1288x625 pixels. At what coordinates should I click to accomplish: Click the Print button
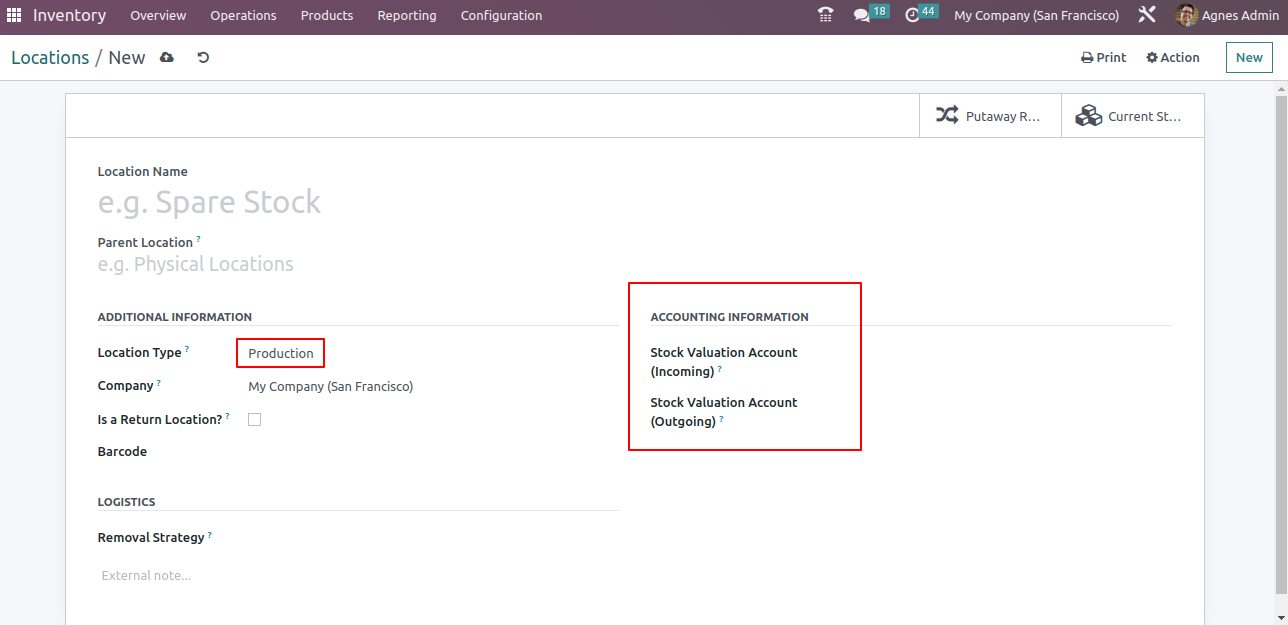tap(1103, 58)
